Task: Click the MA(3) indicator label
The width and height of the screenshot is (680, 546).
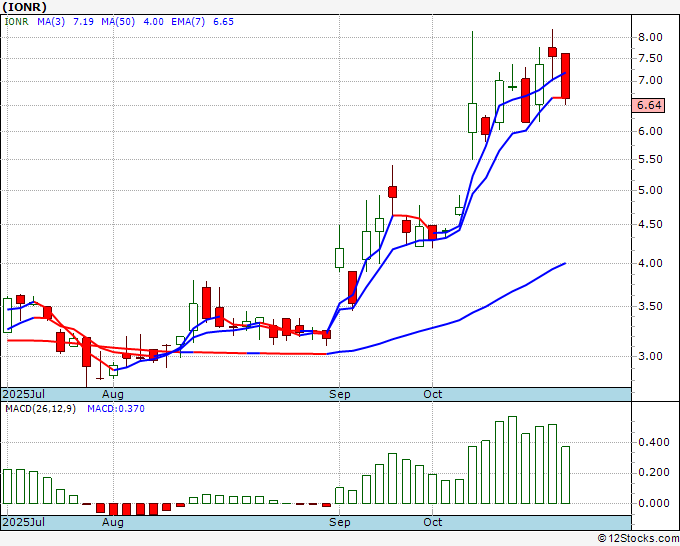Action: 51,22
